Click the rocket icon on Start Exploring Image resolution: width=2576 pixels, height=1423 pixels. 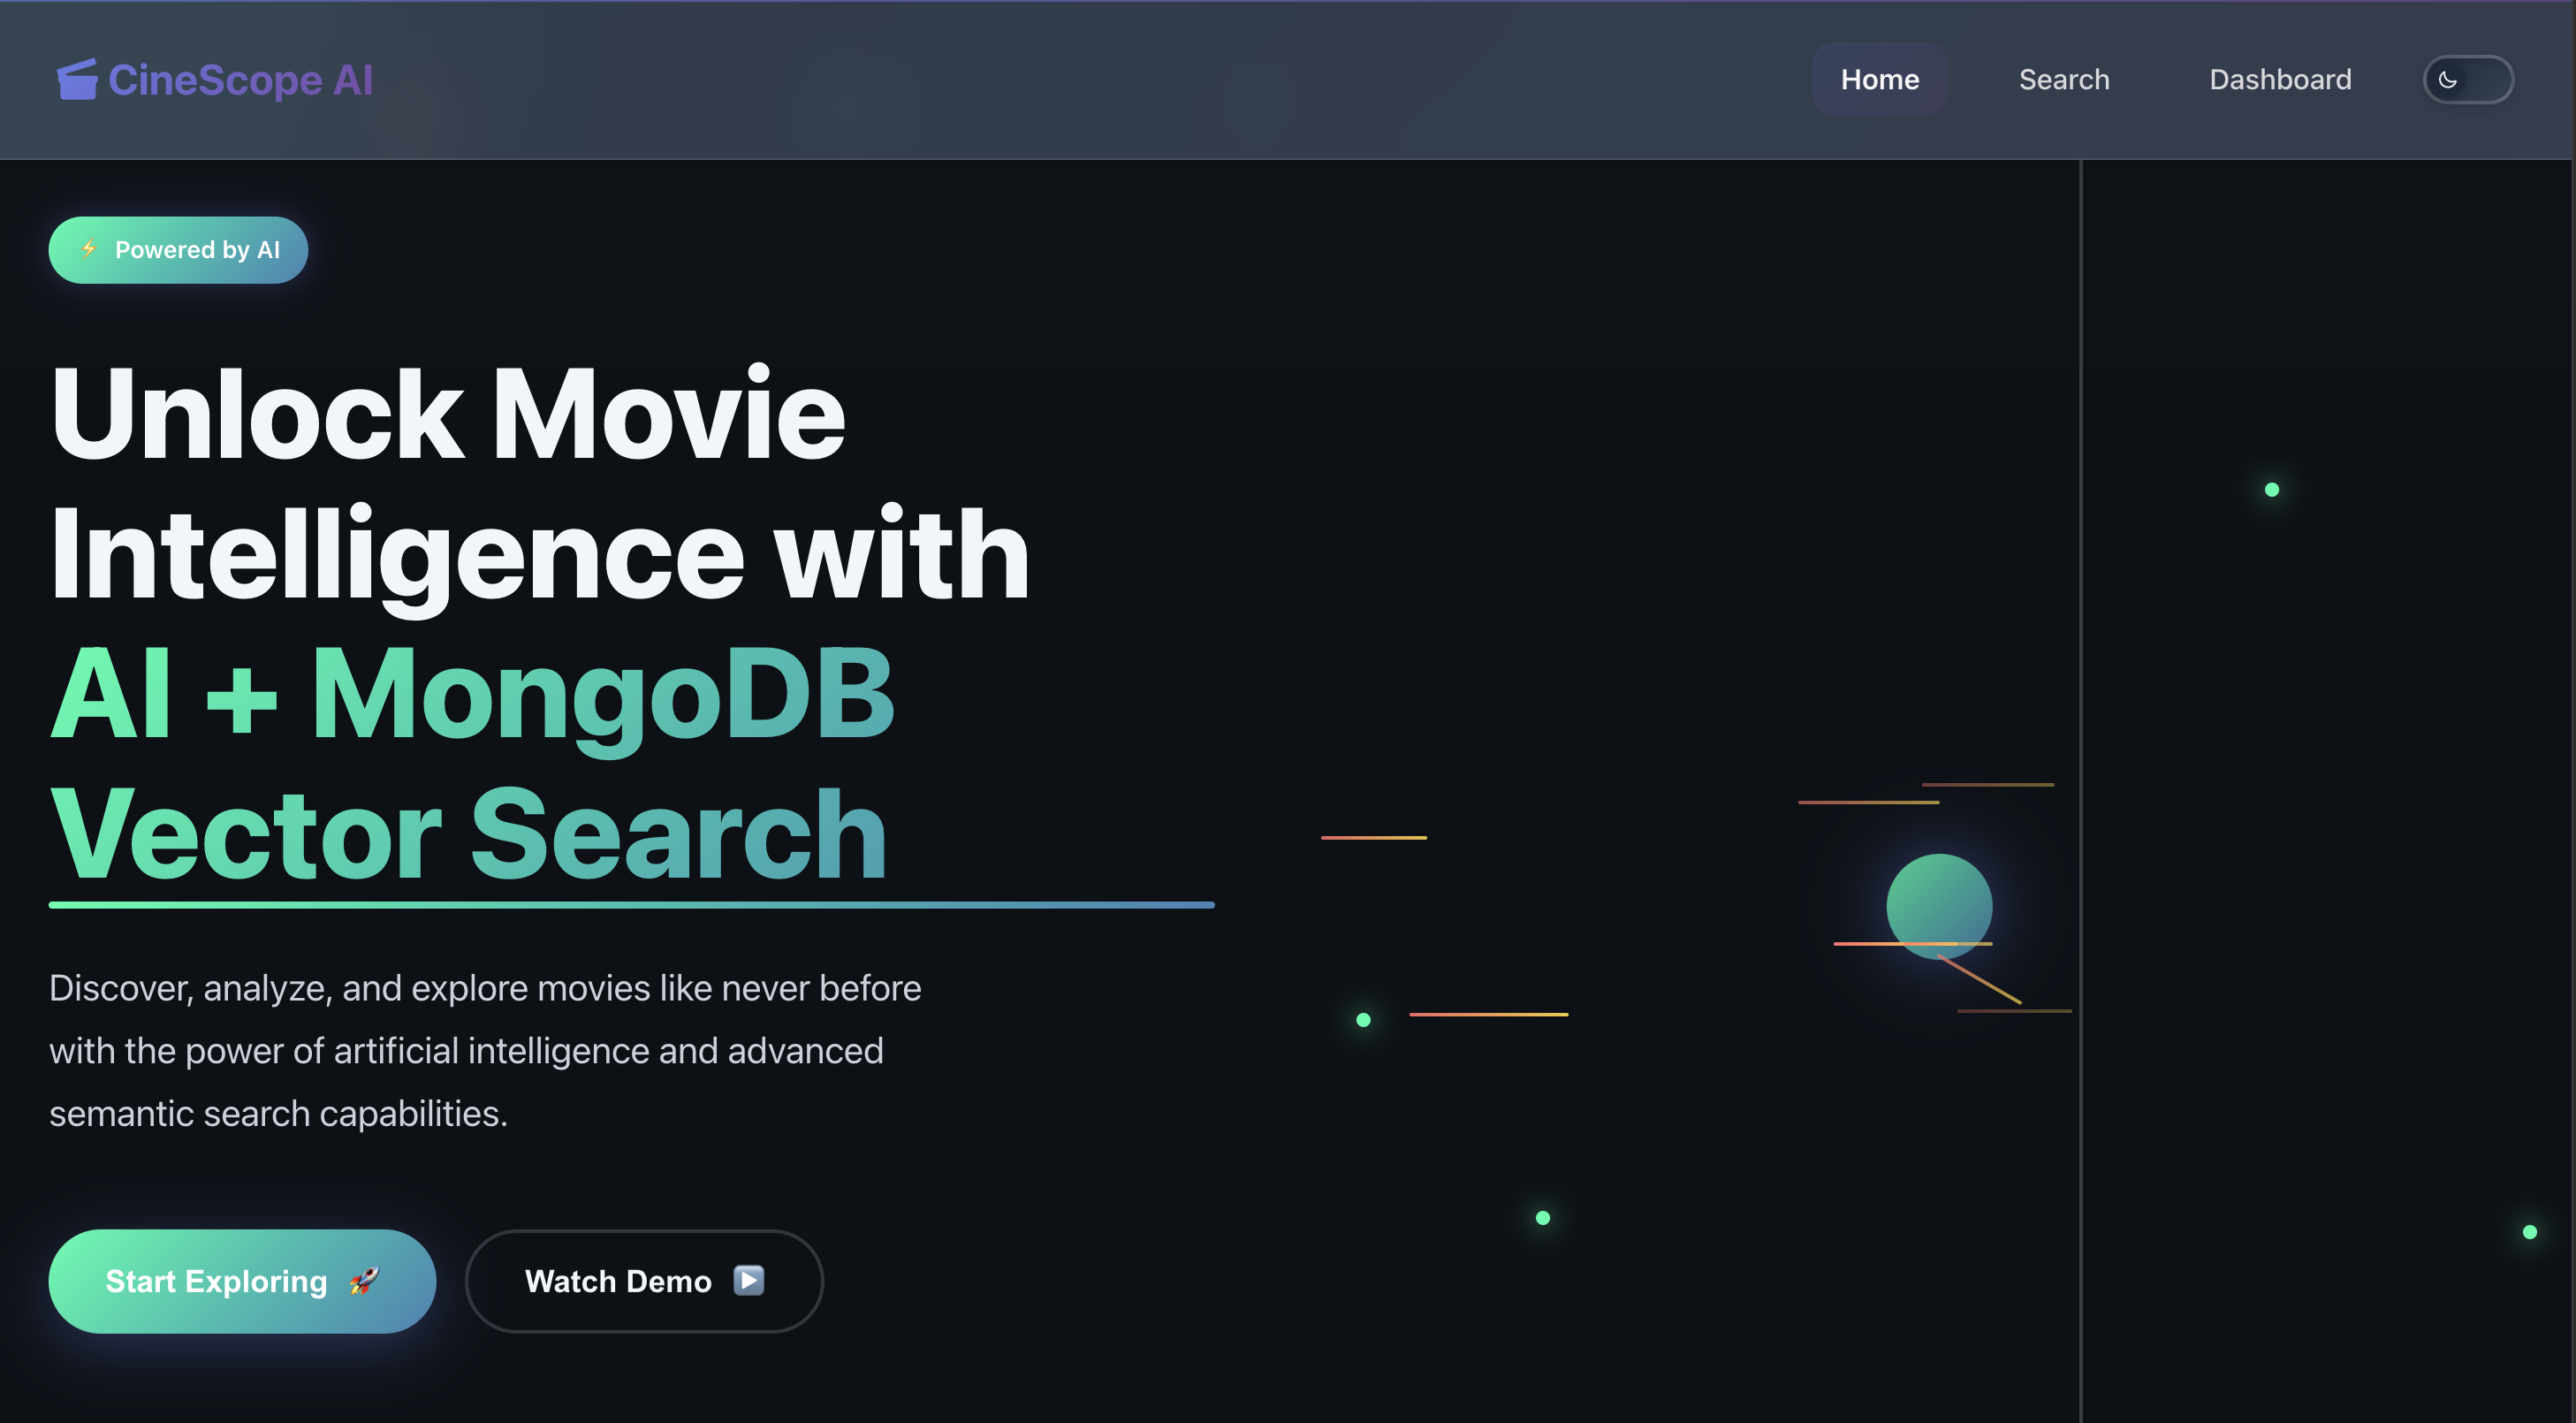point(364,1281)
